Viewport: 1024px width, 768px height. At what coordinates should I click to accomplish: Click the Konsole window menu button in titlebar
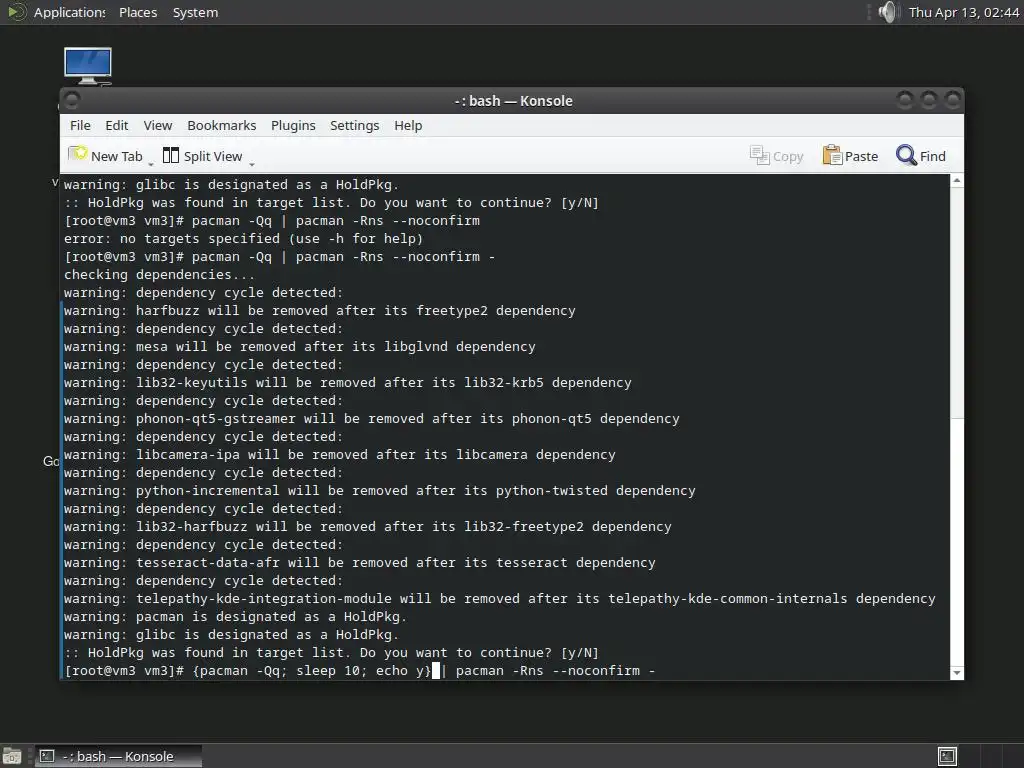click(x=72, y=101)
